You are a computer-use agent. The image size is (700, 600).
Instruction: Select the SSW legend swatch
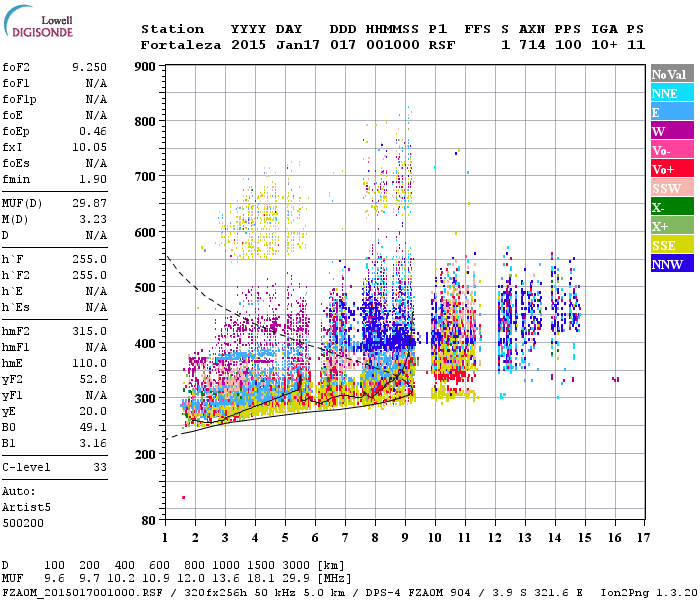[672, 188]
